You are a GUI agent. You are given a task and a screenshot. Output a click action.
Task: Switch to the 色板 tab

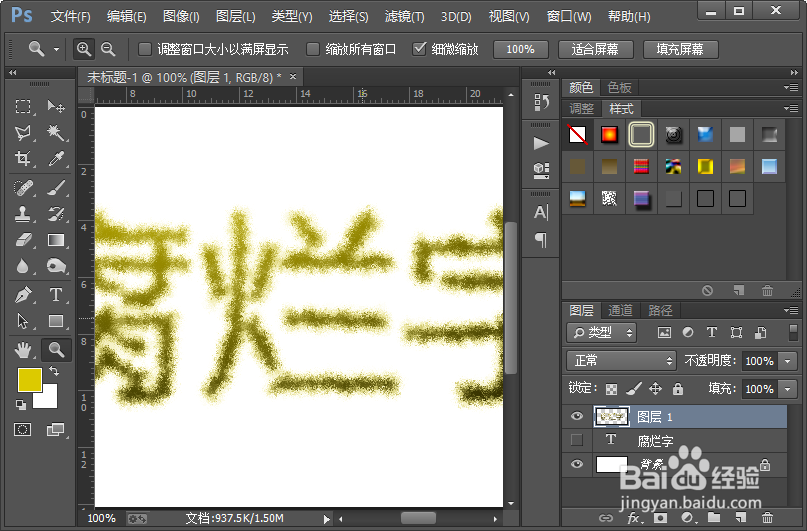point(619,87)
